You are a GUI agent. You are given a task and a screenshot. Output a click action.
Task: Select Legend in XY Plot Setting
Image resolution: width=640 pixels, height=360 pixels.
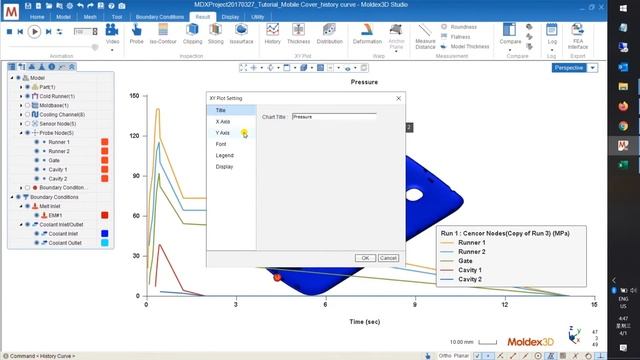[x=231, y=156]
